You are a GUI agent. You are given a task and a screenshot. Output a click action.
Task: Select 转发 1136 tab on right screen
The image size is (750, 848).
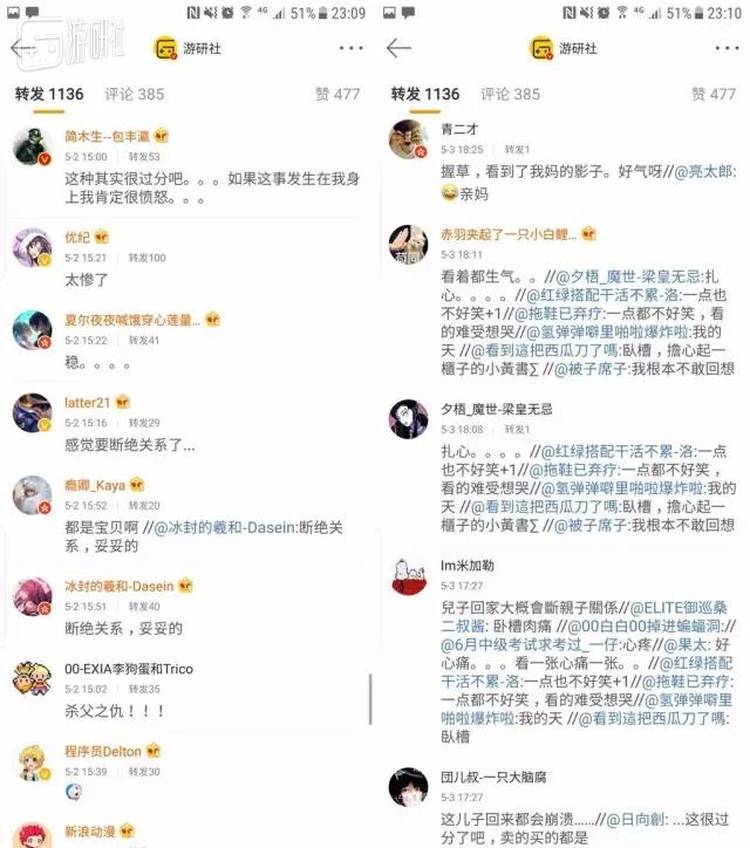[425, 94]
